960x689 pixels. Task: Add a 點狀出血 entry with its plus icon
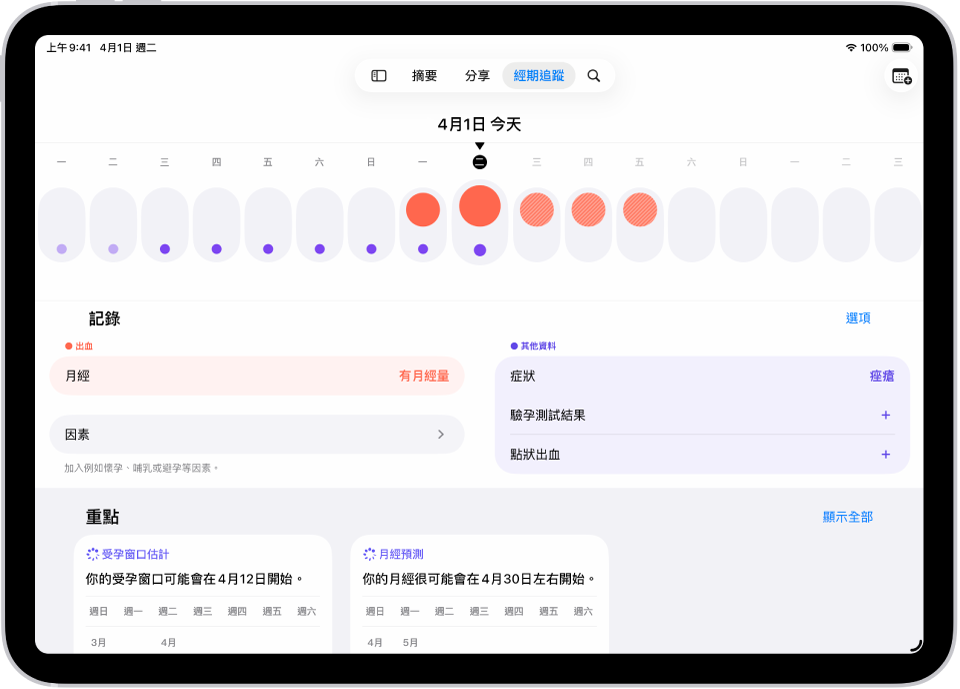click(x=886, y=454)
